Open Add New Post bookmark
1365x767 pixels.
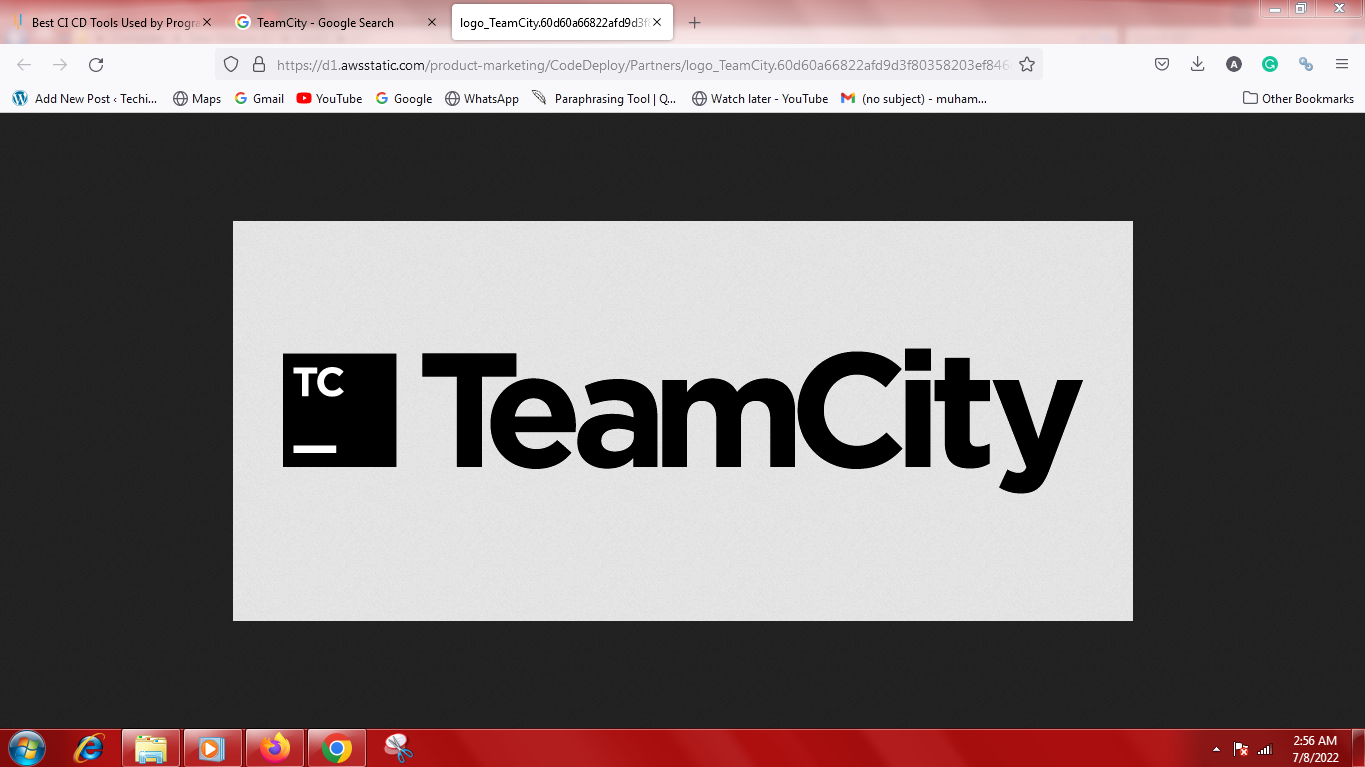tap(85, 98)
